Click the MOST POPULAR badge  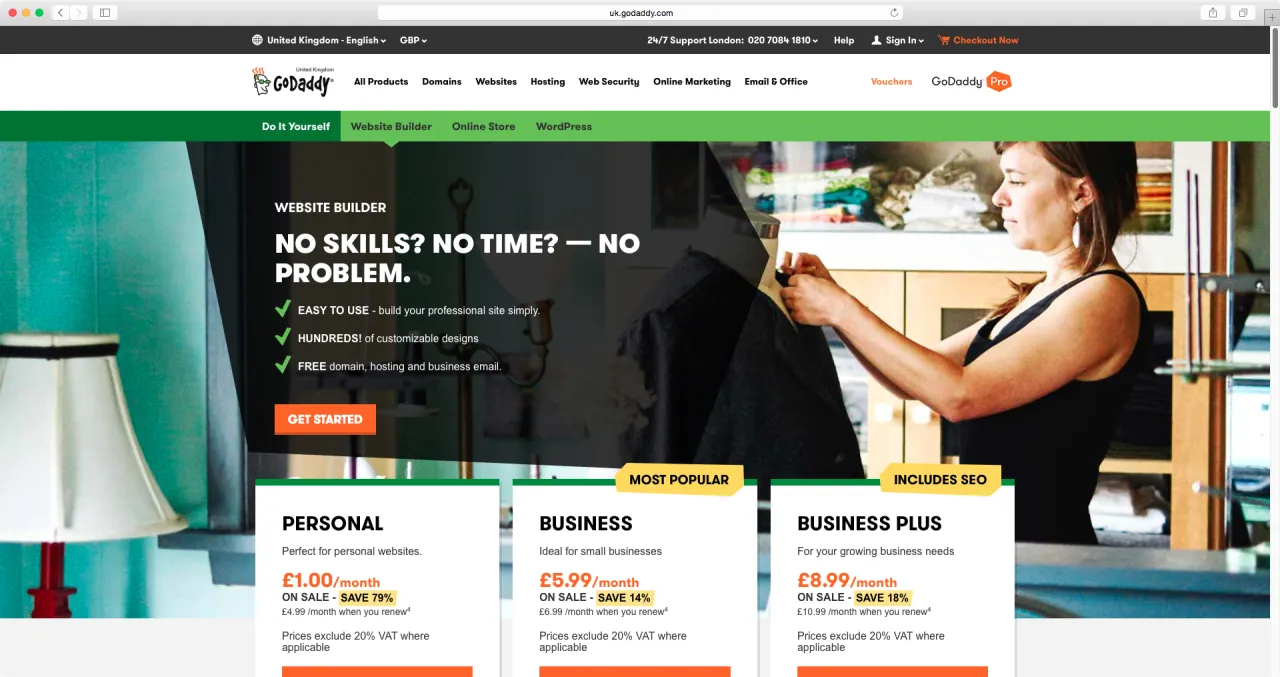tap(679, 479)
